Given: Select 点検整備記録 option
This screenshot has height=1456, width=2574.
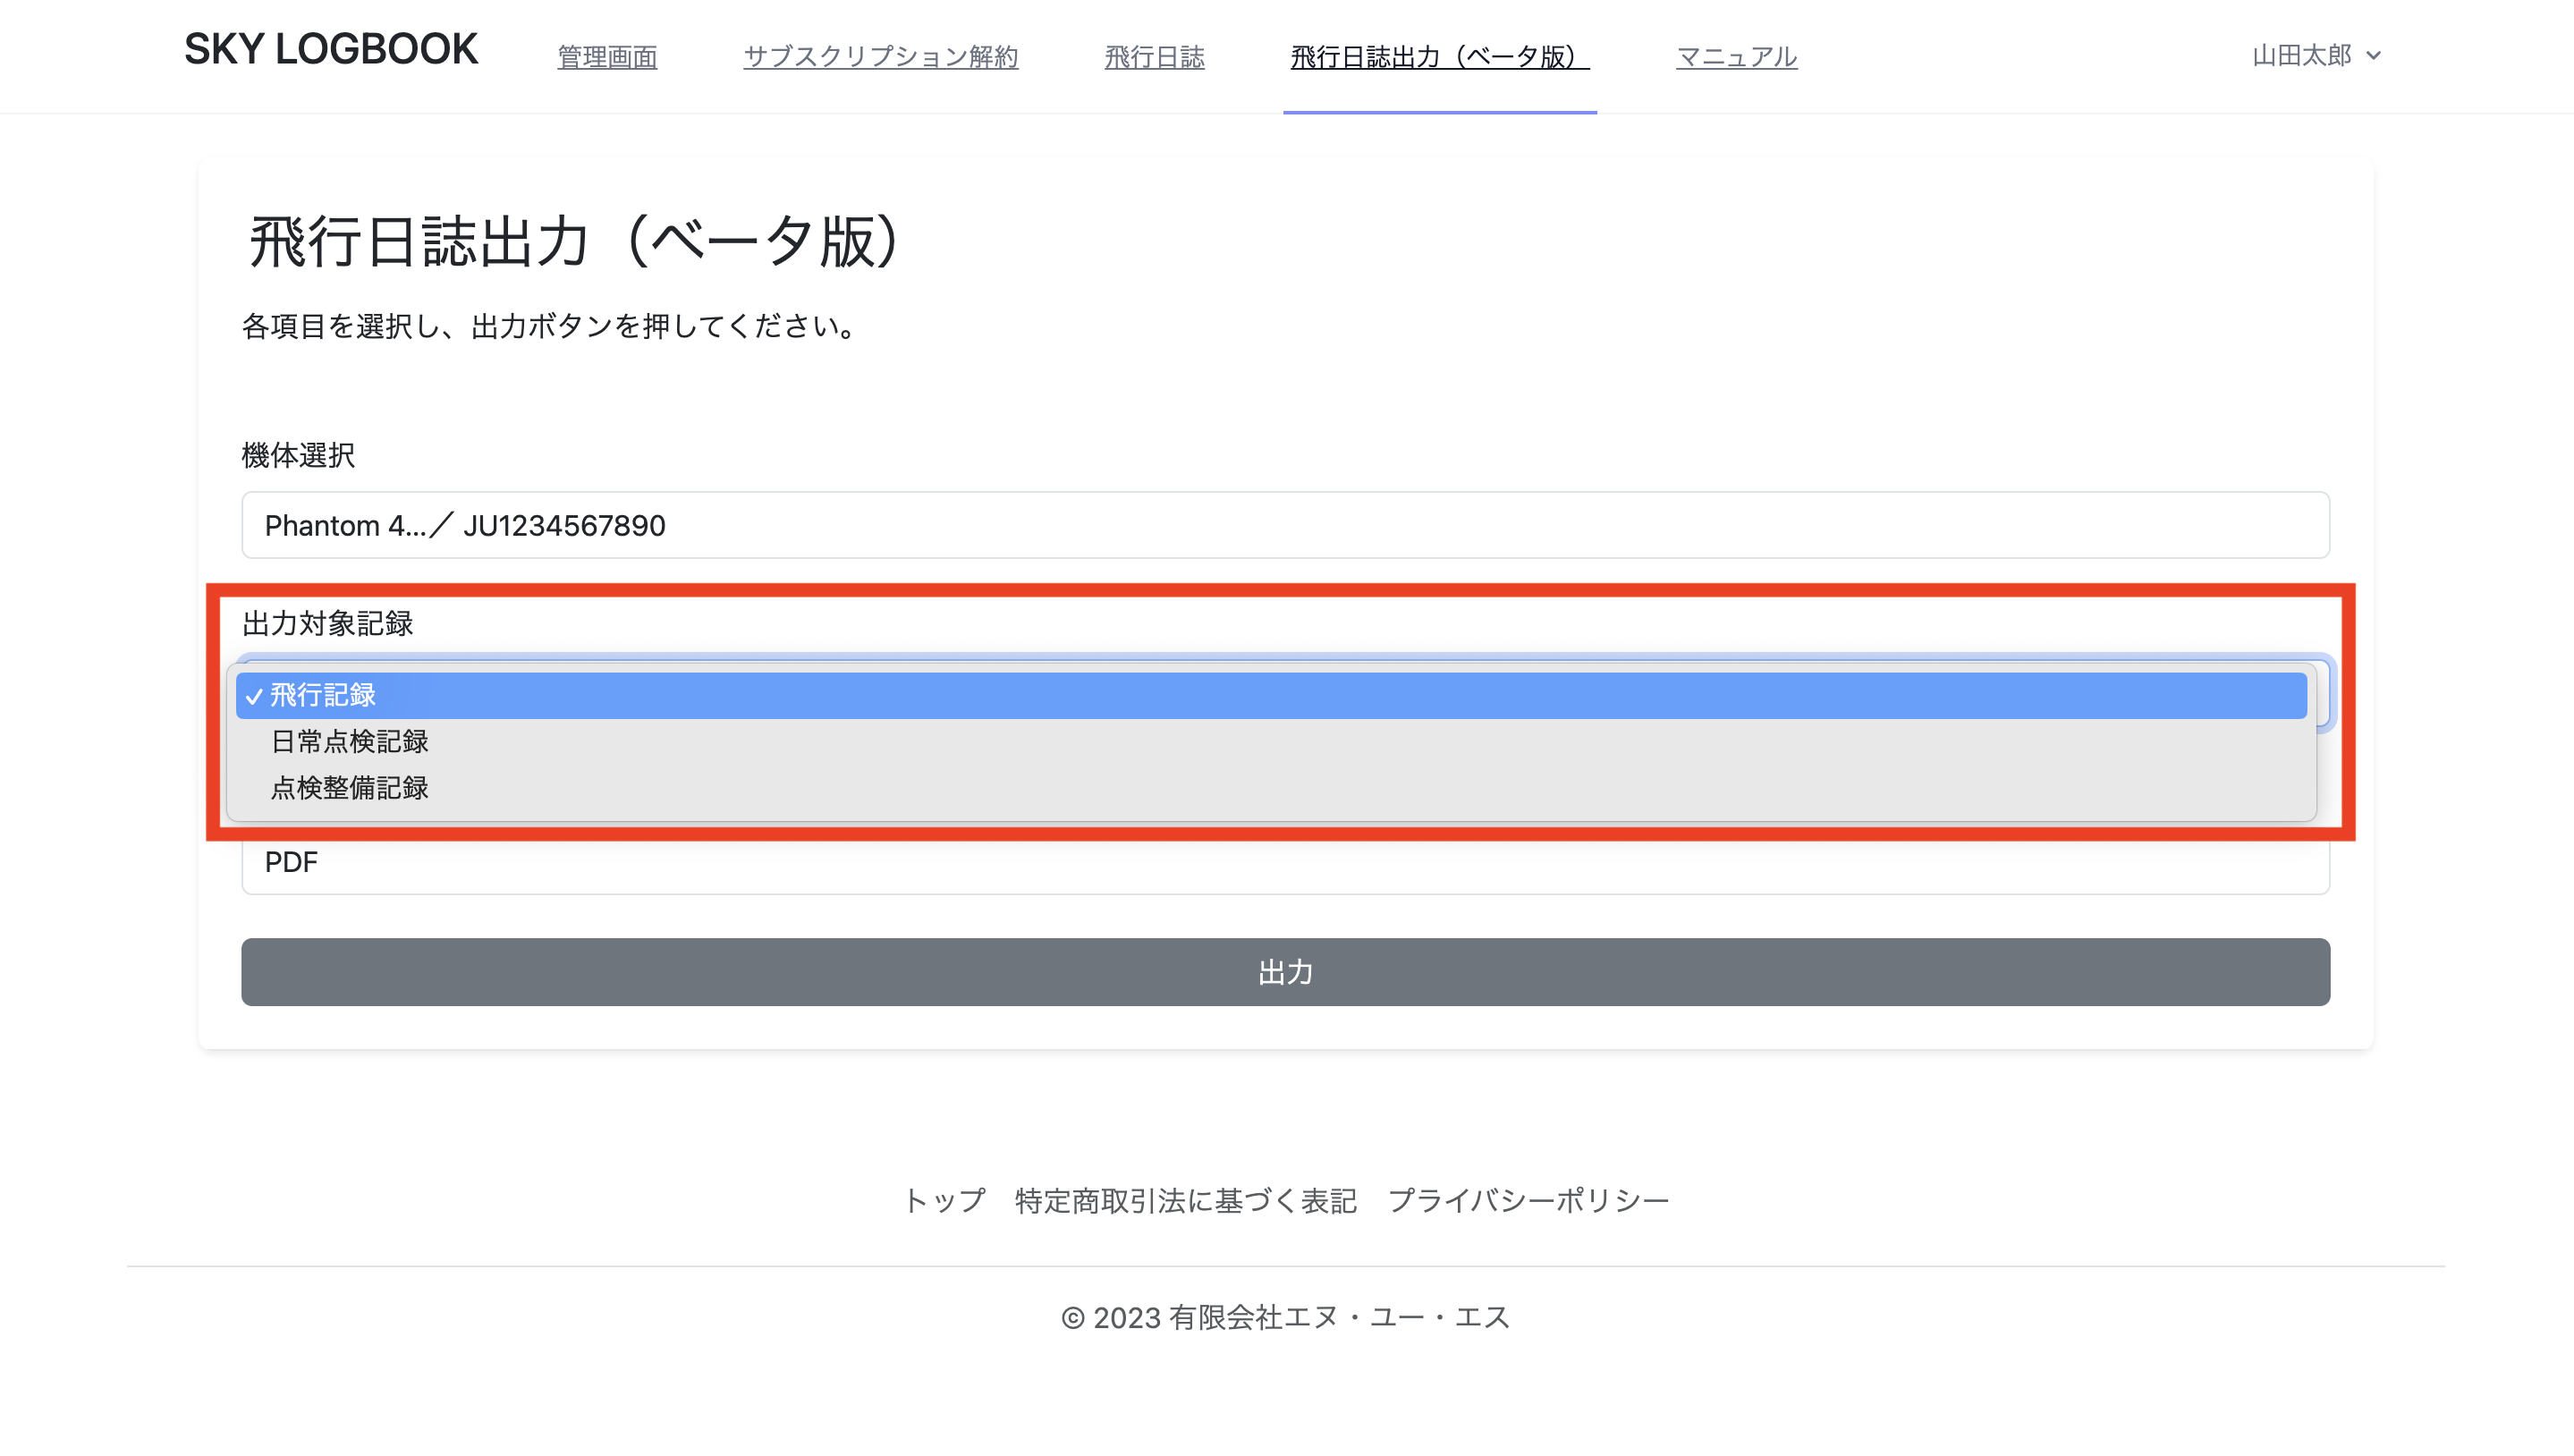Looking at the screenshot, I should (x=348, y=788).
